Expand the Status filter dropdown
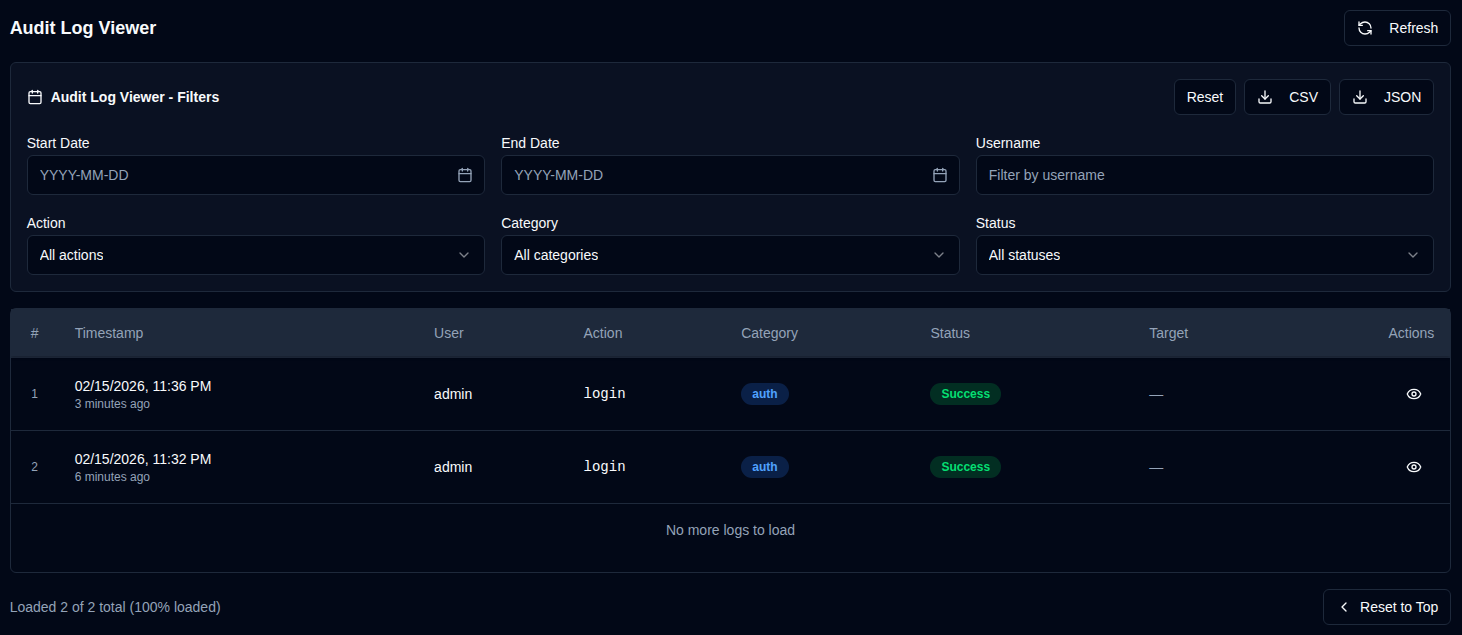 (1204, 255)
